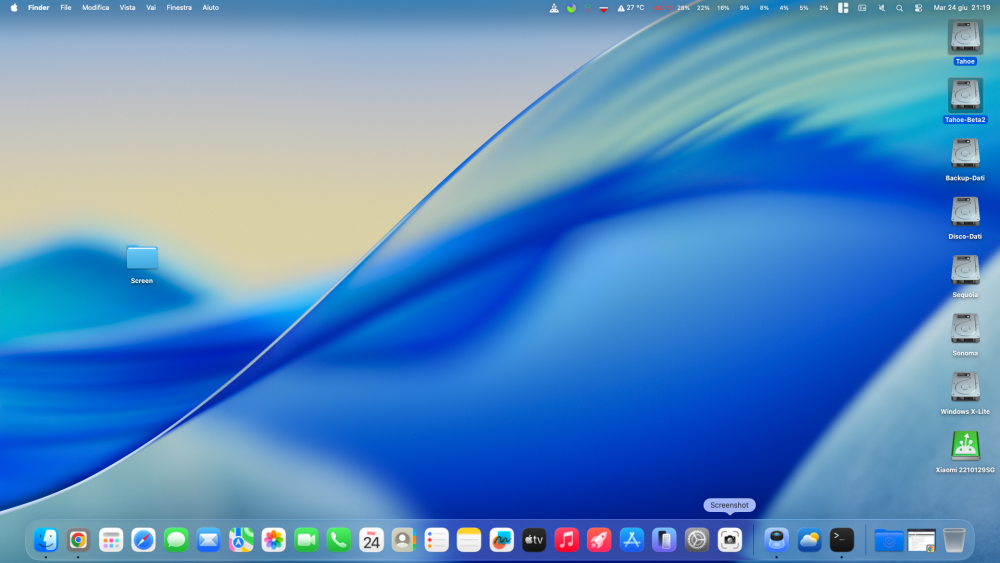
Task: Open the Finestra menu
Action: click(179, 8)
